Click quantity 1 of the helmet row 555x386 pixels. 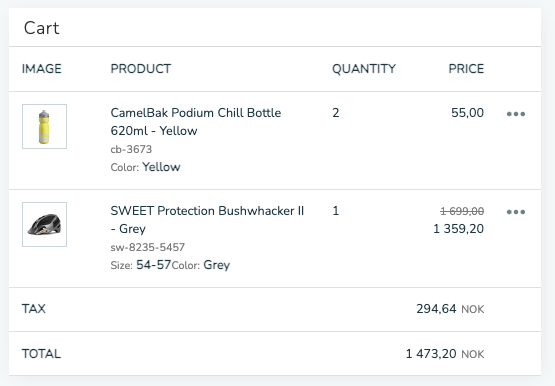click(336, 211)
